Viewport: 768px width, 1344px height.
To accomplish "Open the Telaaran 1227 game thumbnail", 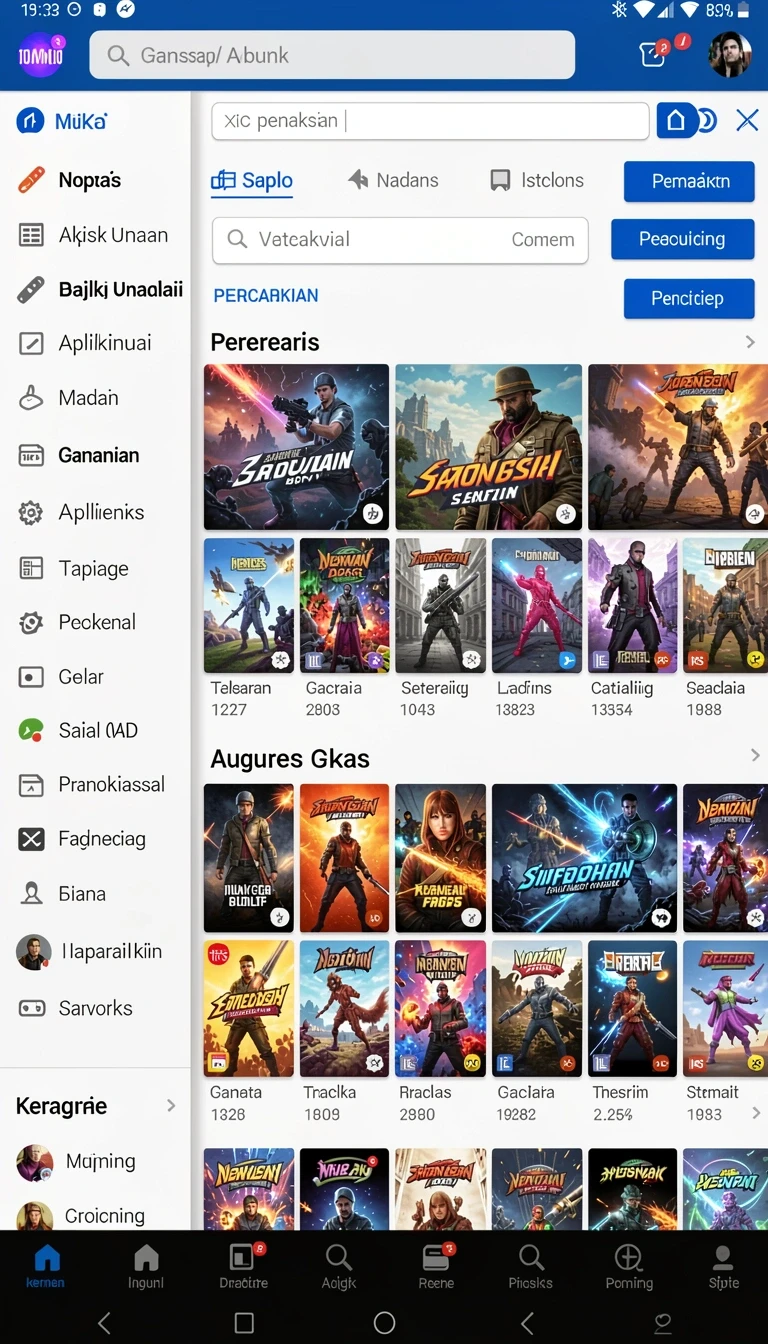I will tap(249, 605).
